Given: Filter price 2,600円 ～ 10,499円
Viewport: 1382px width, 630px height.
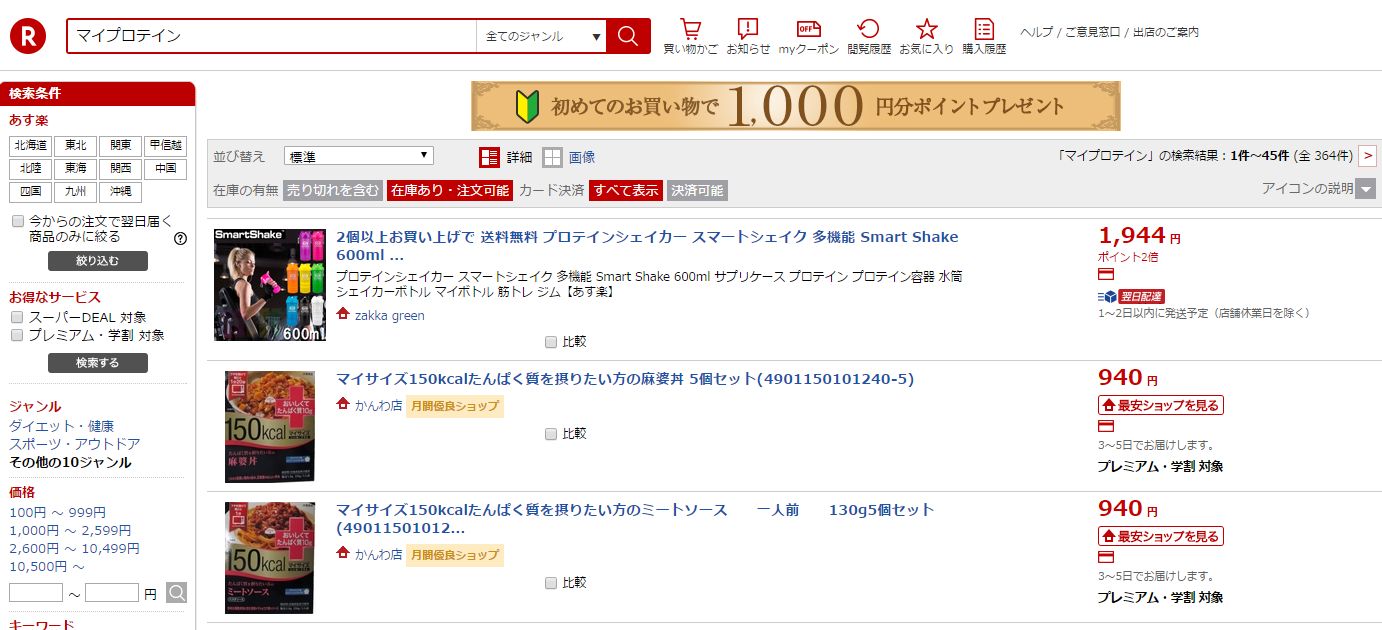Looking at the screenshot, I should pyautogui.click(x=74, y=549).
